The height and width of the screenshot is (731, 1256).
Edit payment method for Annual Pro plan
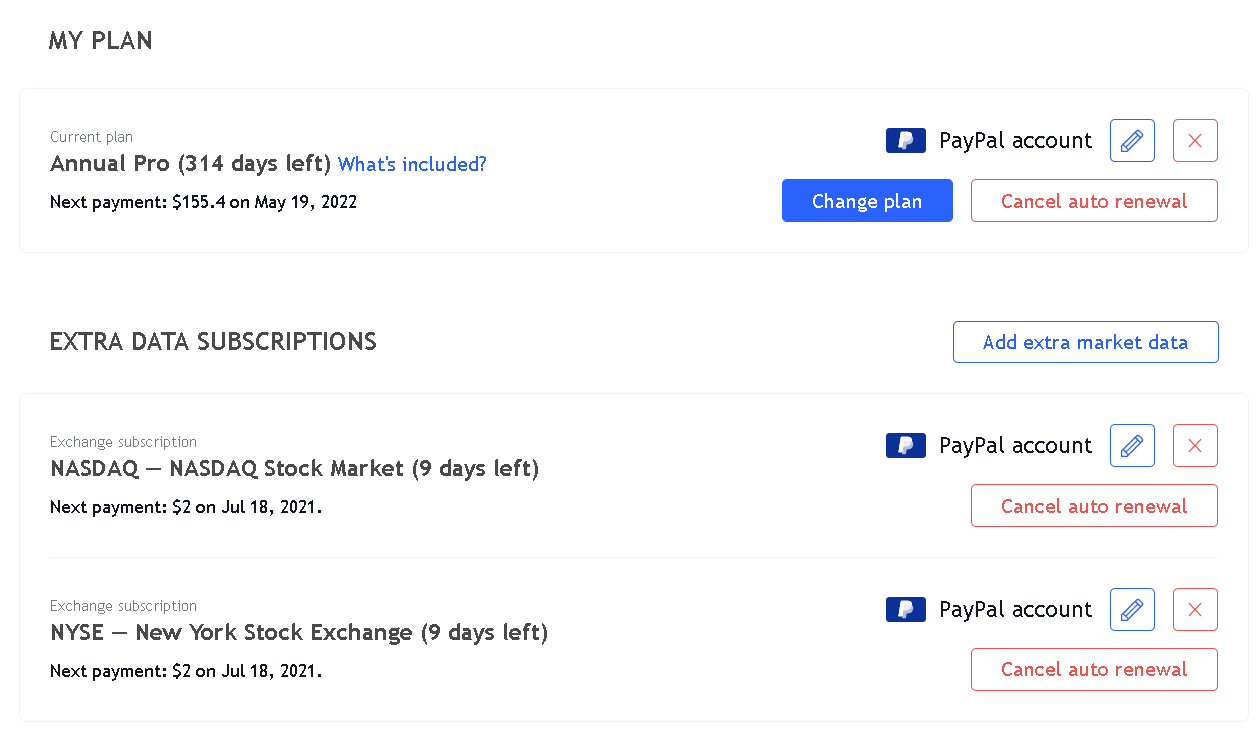click(x=1132, y=140)
